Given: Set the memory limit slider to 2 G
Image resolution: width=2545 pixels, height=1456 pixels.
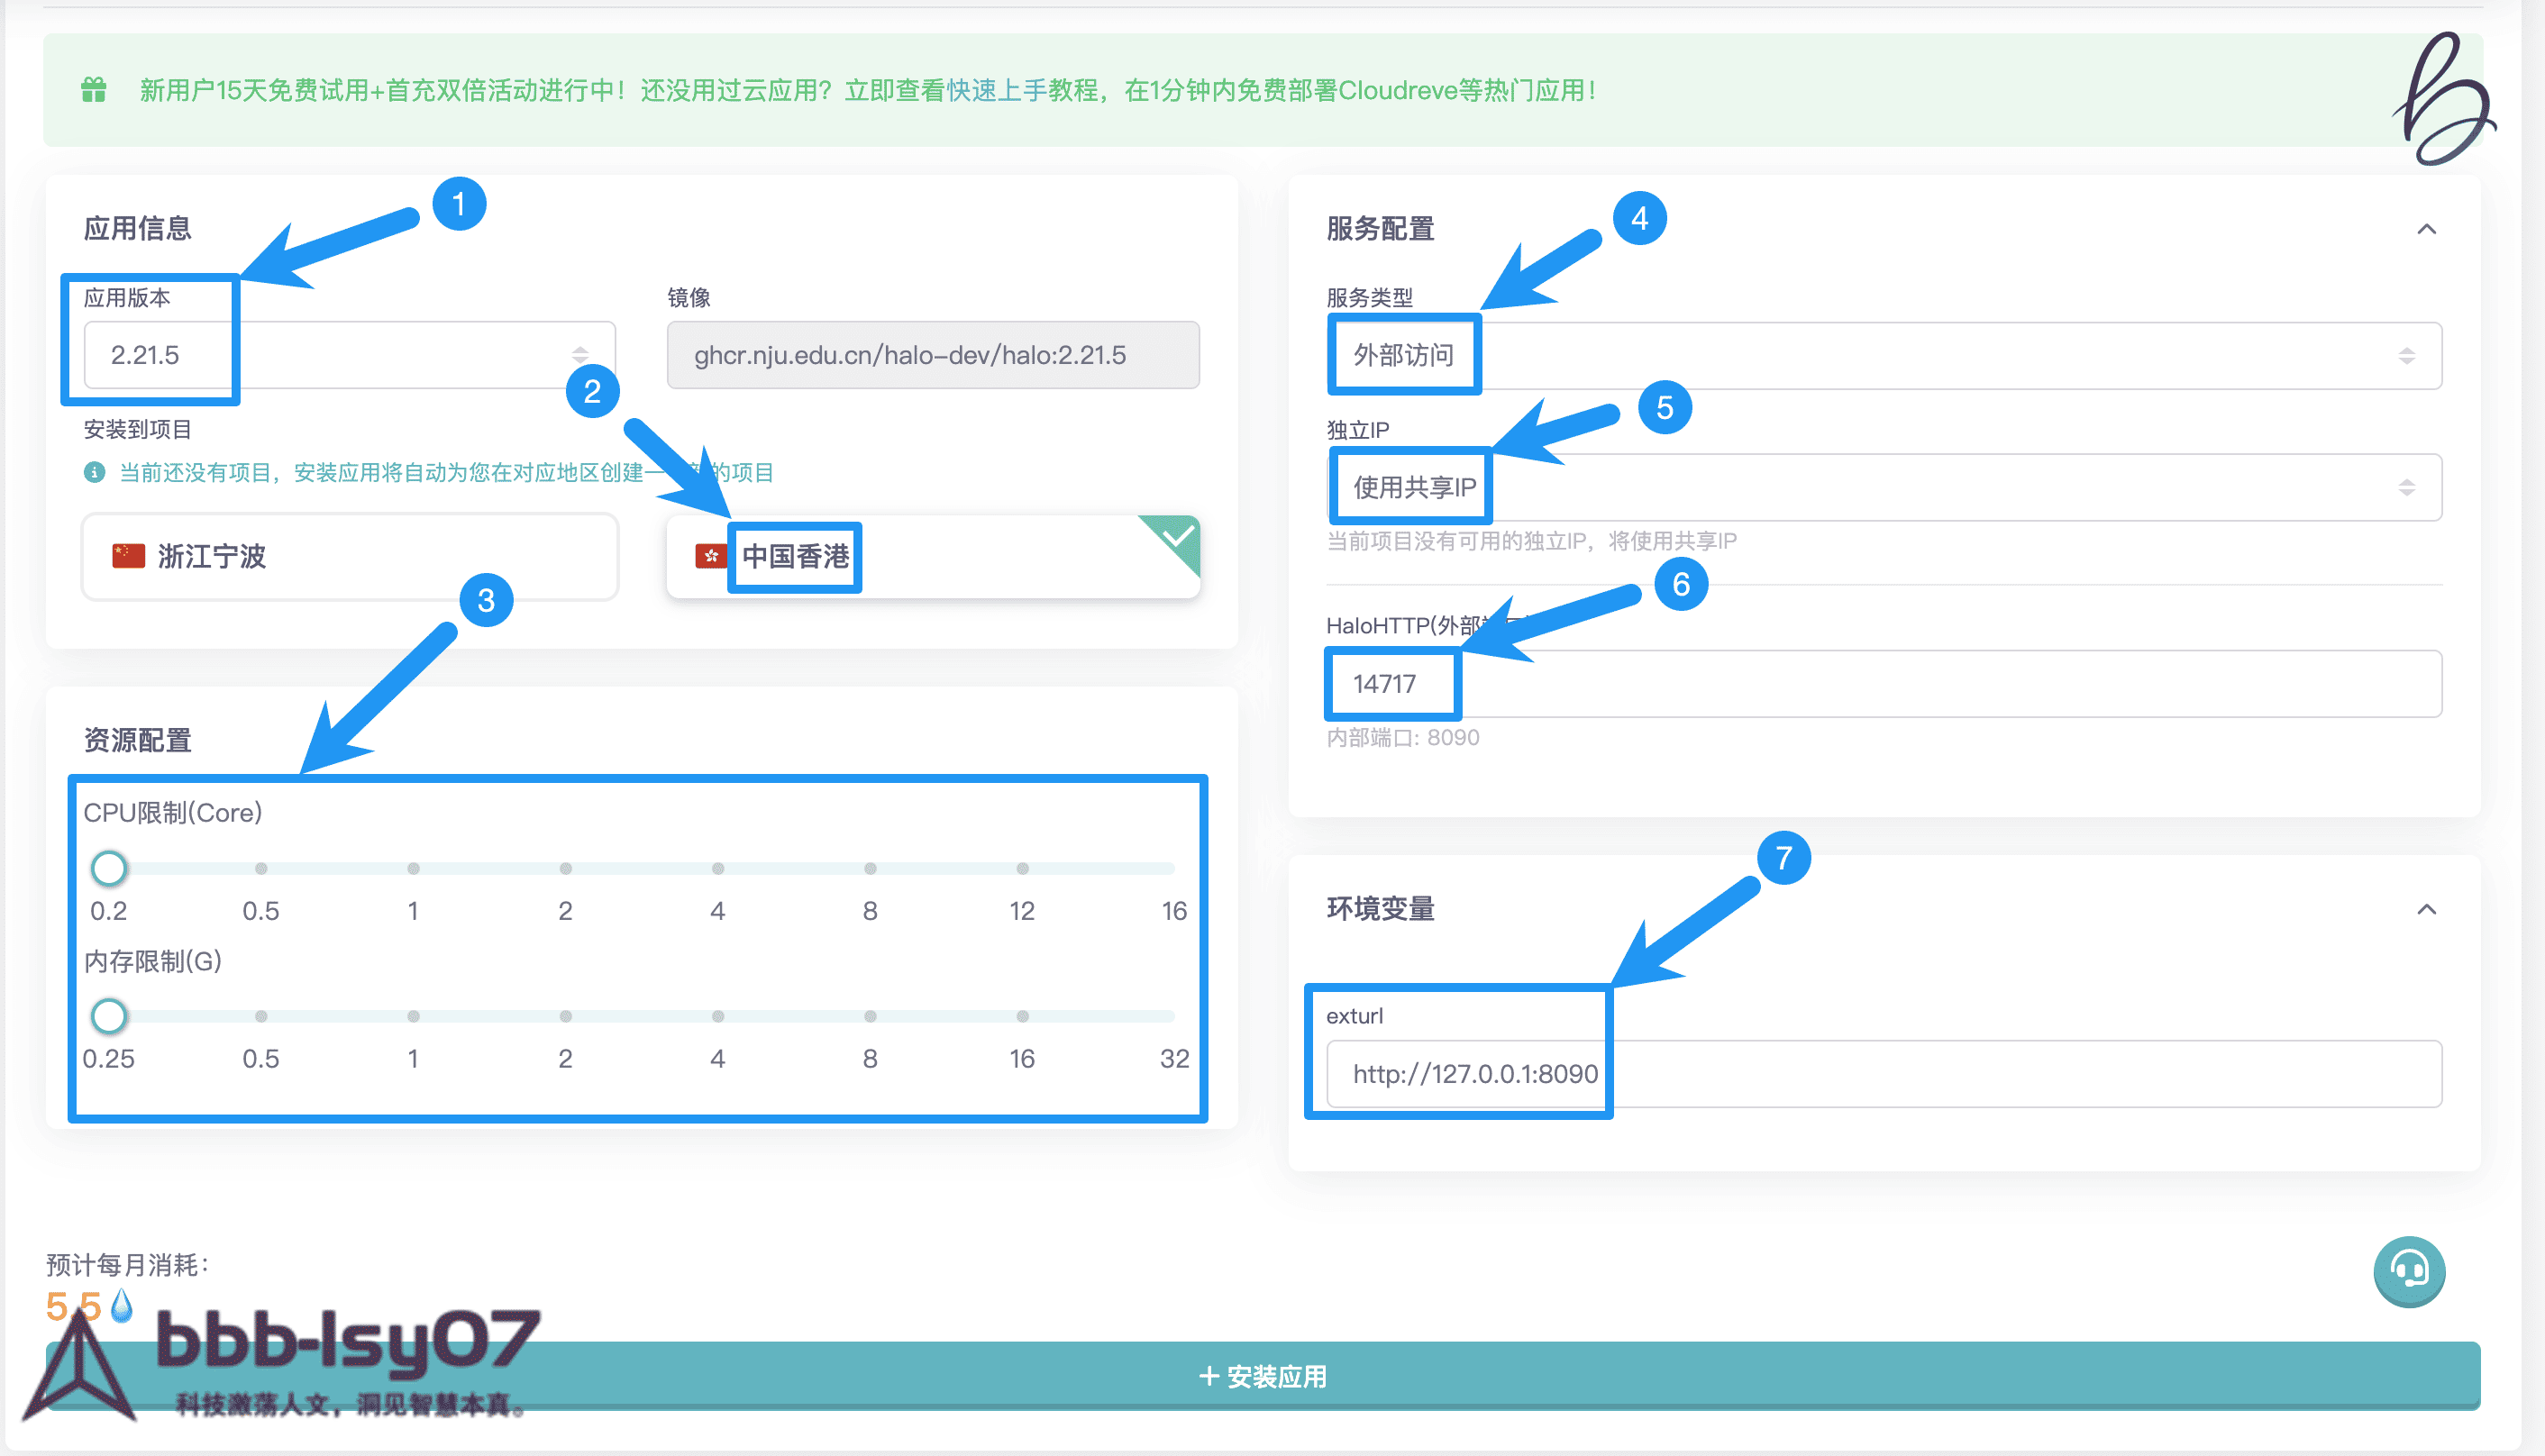Looking at the screenshot, I should (565, 1016).
